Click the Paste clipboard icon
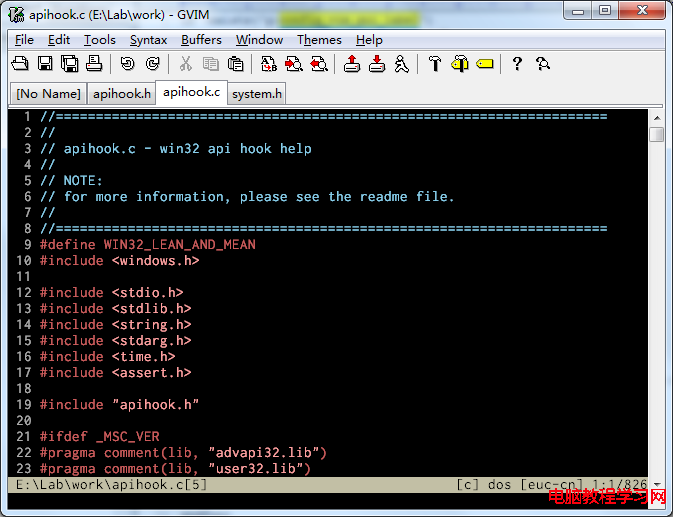Image resolution: width=673 pixels, height=517 pixels. click(235, 64)
